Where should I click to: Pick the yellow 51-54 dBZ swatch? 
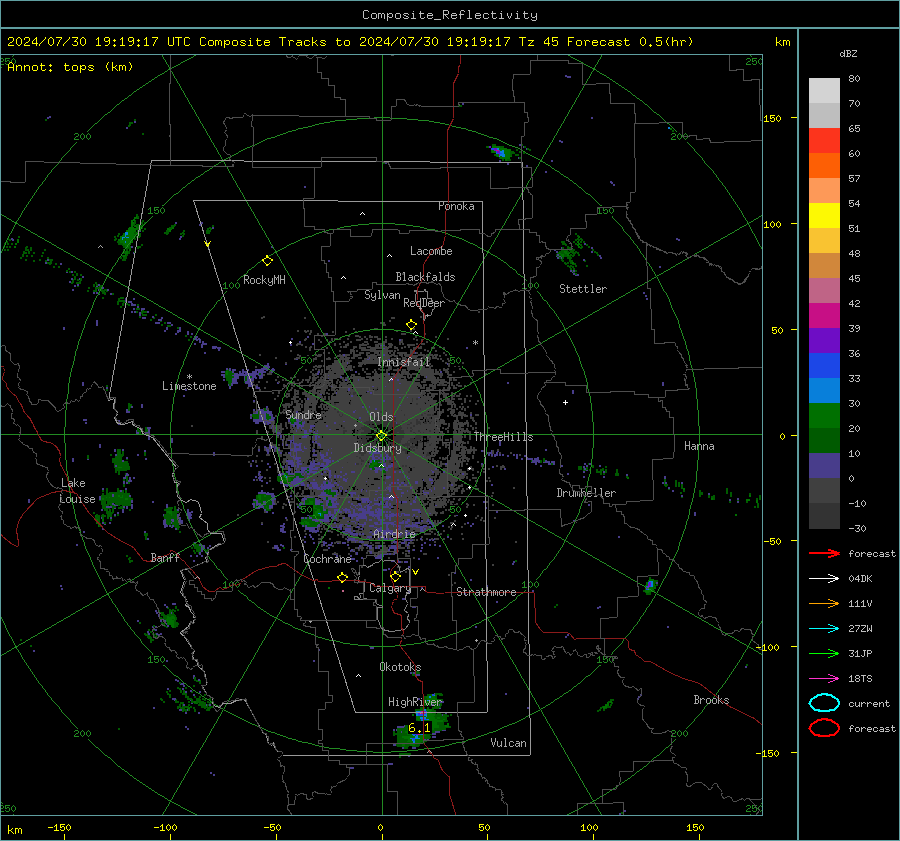824,216
